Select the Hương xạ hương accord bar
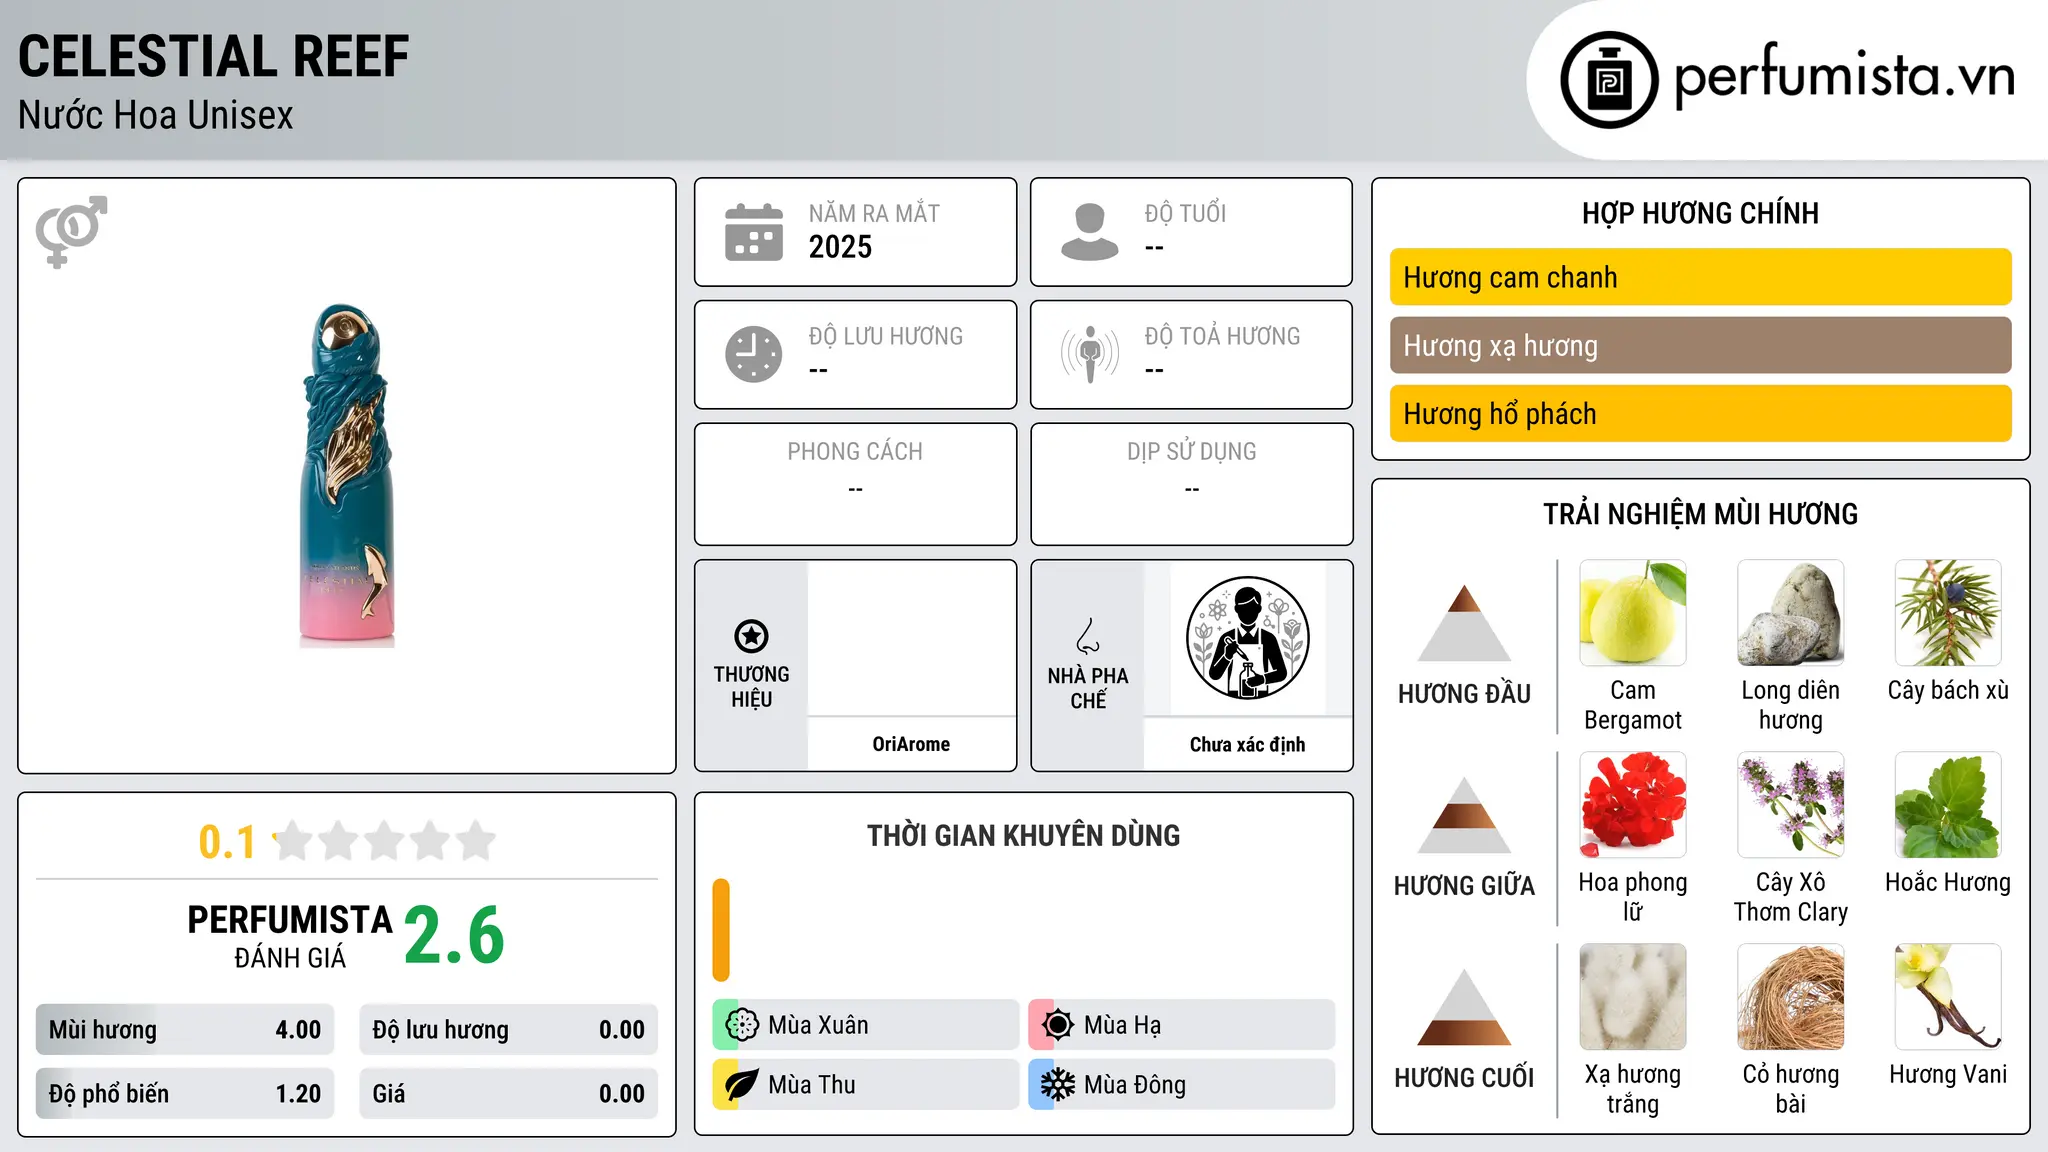 [1700, 345]
